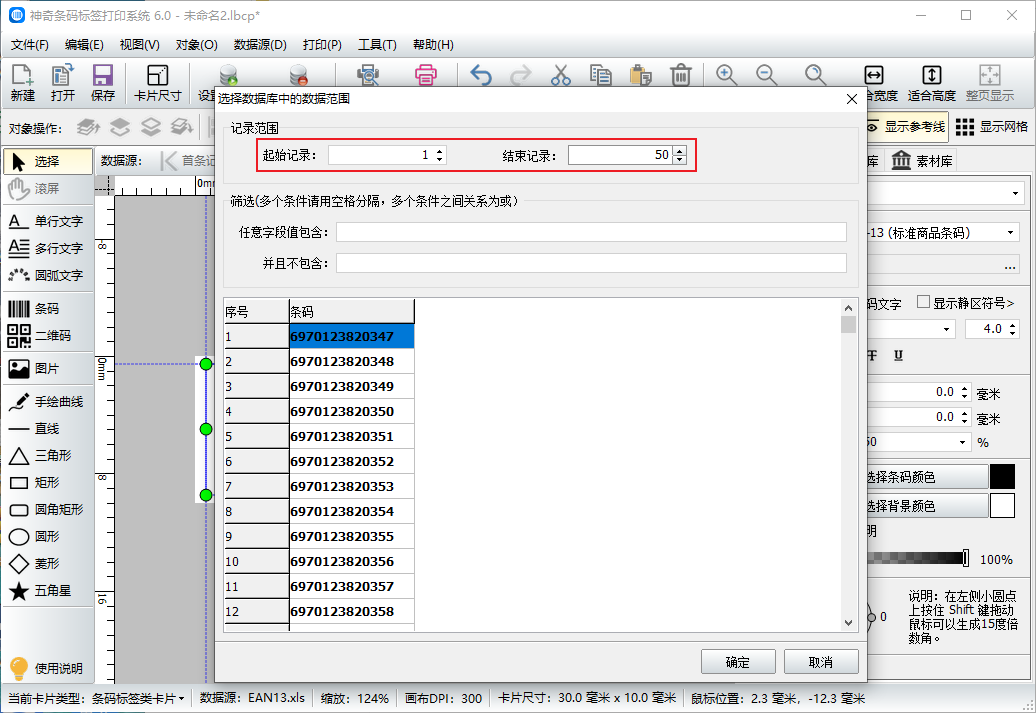The height and width of the screenshot is (713, 1036).
Task: Toggle 显示参考线 guide lines display
Action: (906, 126)
